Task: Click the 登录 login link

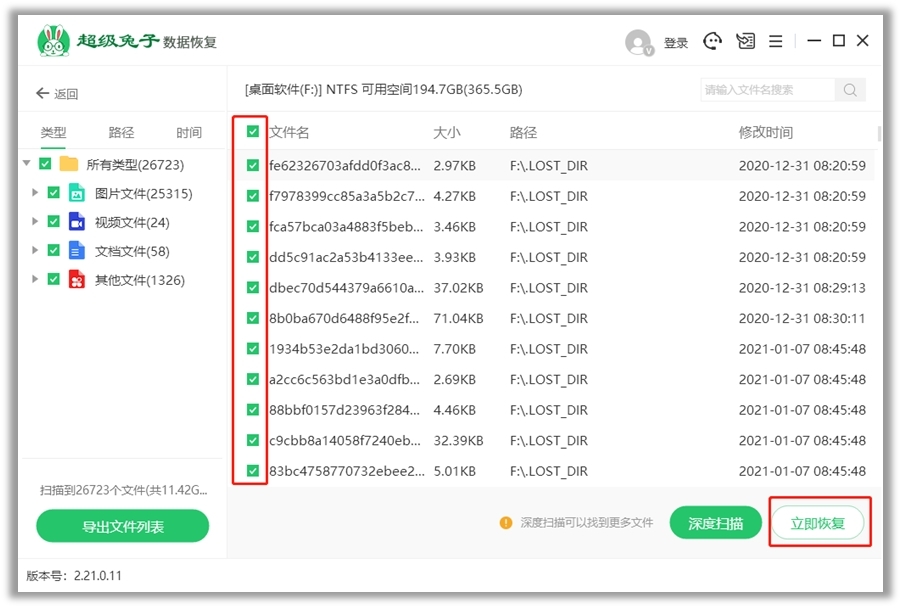Action: tap(676, 43)
